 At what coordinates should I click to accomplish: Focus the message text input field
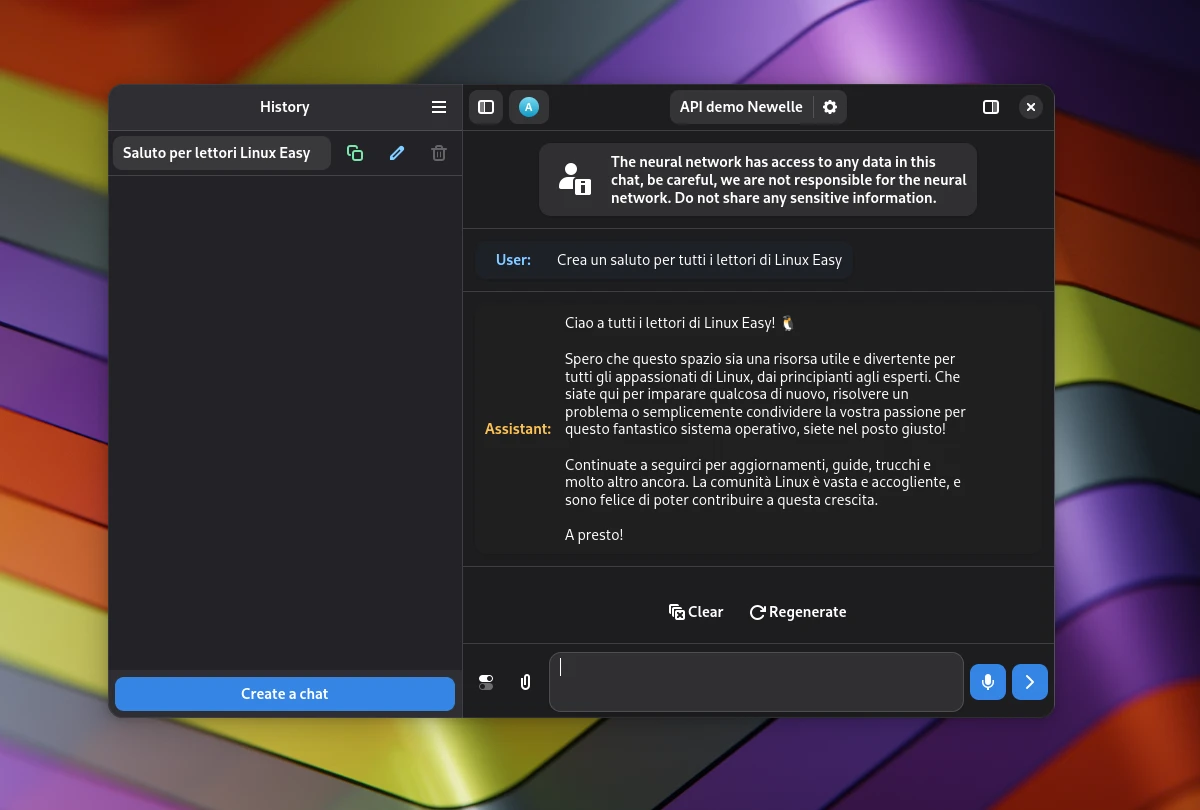pos(756,682)
